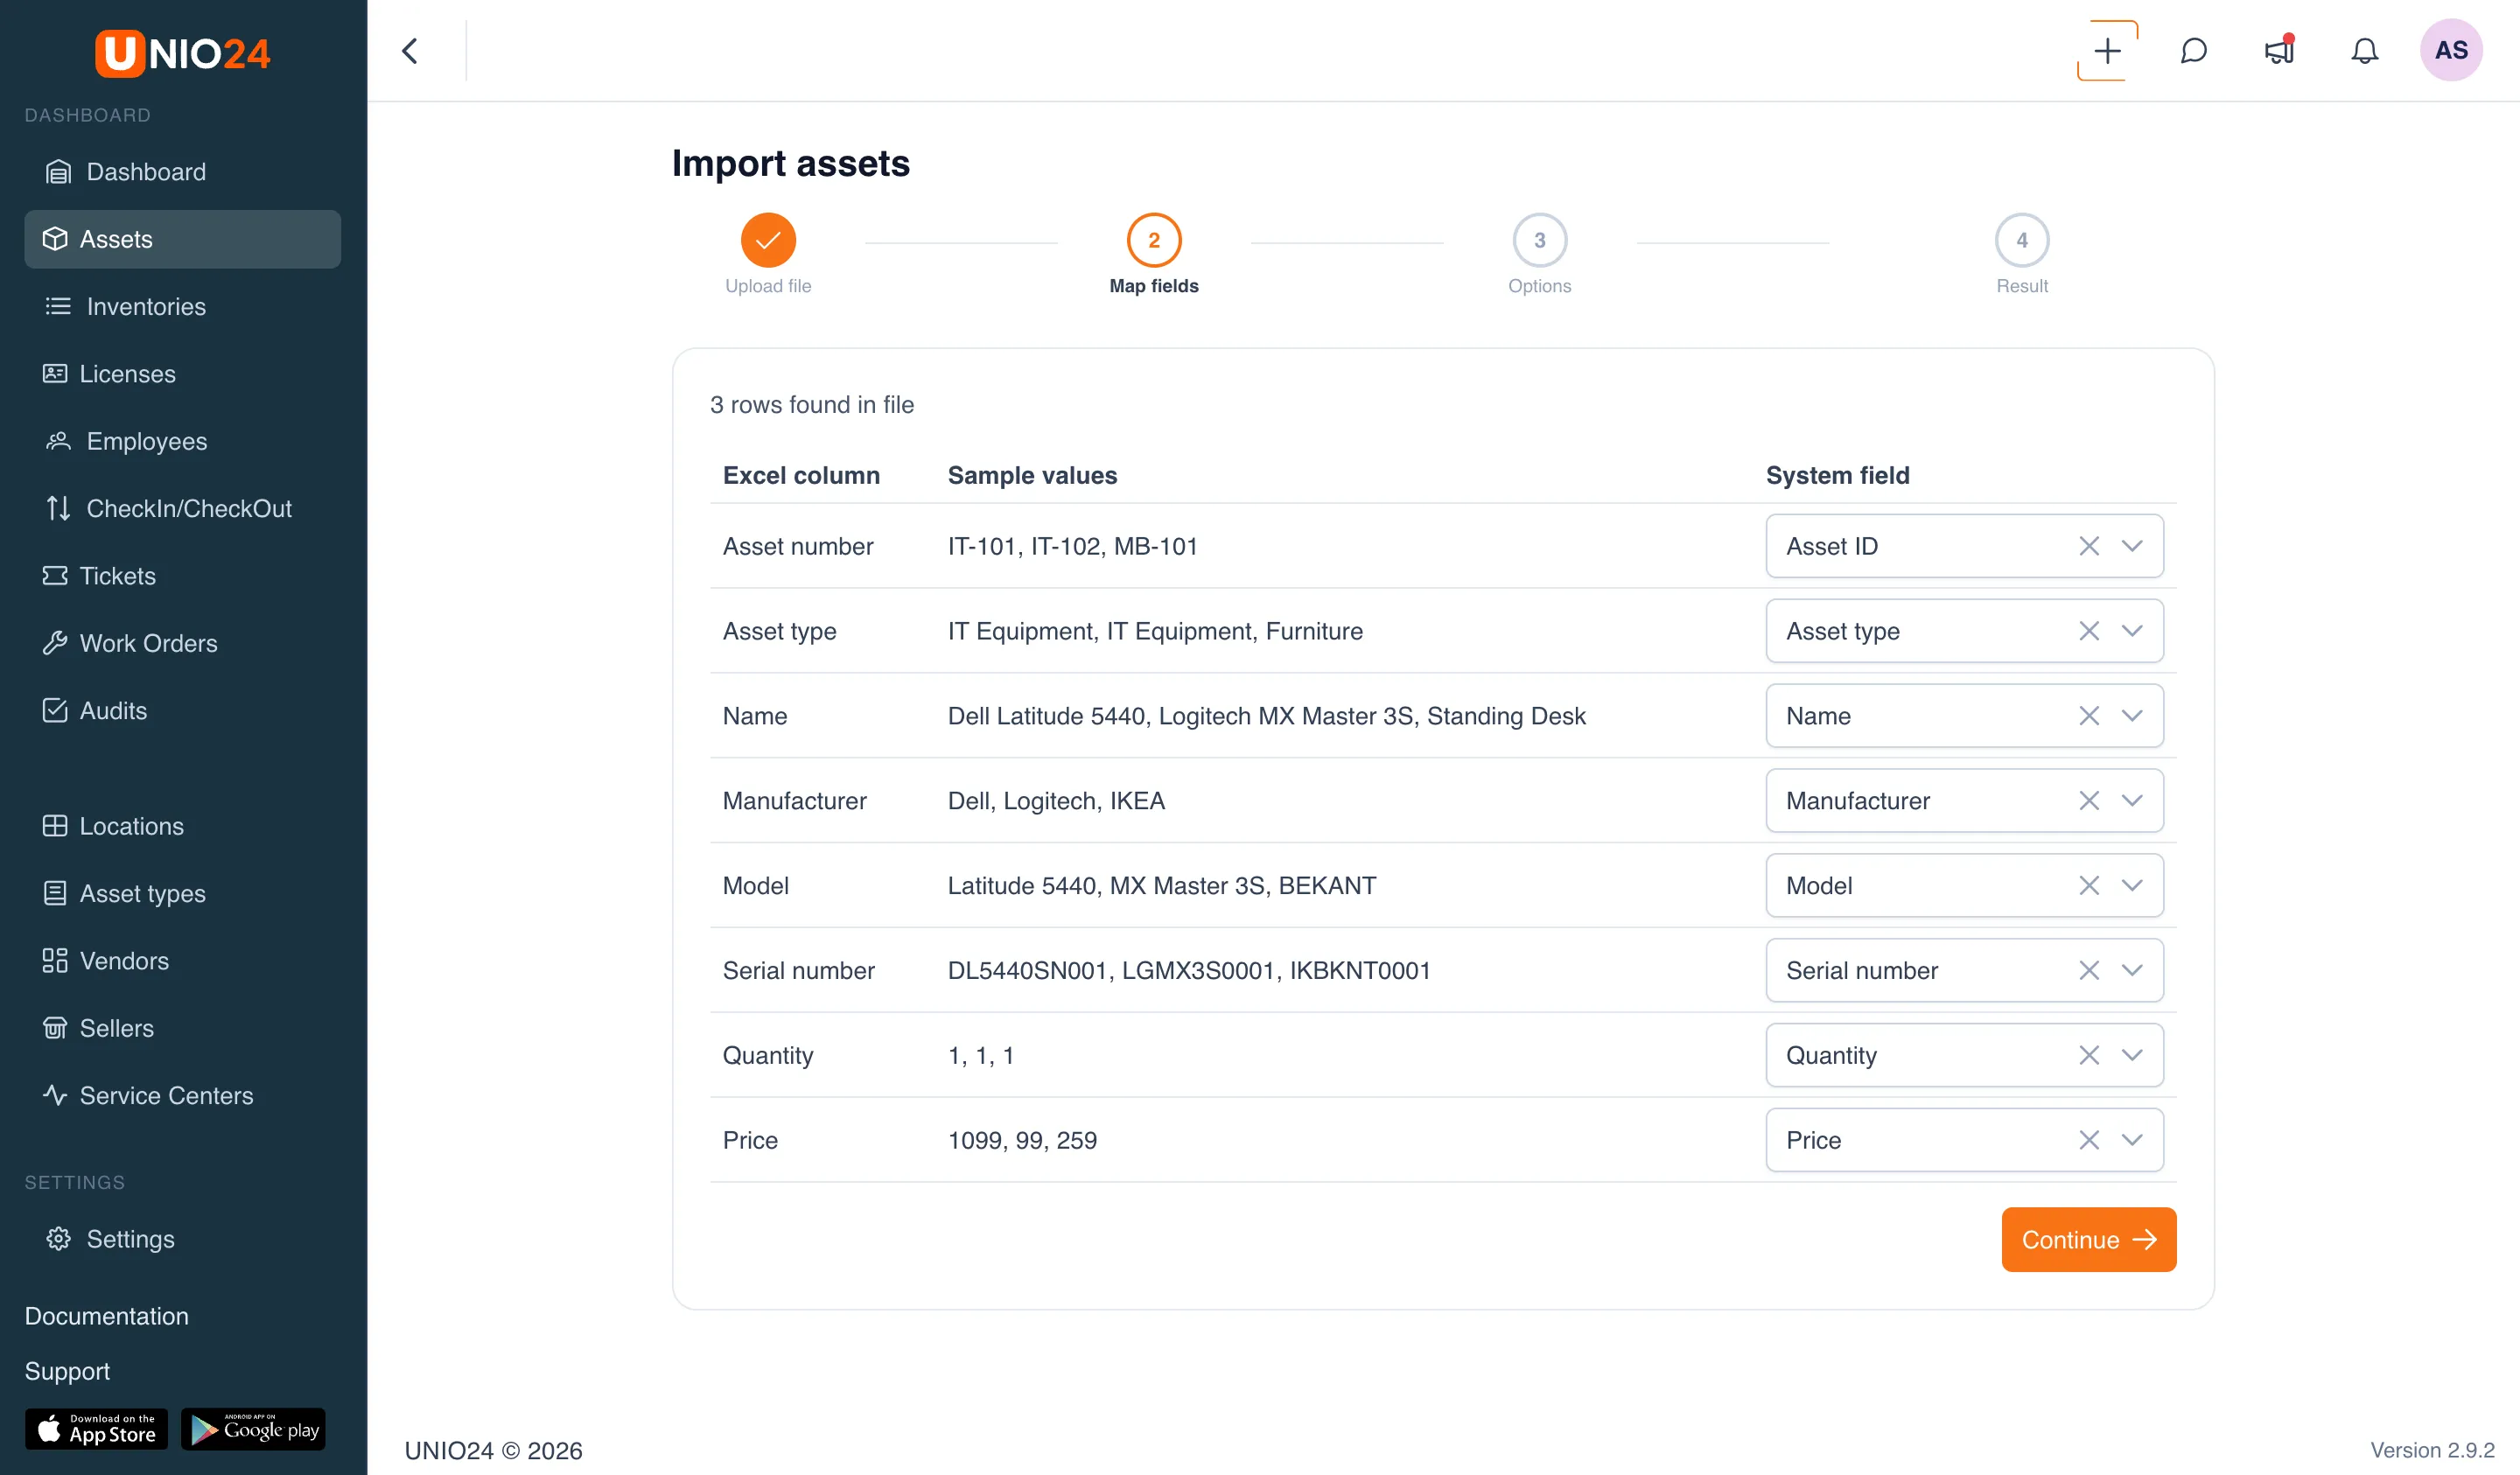Expand the Model dropdown chevron
Viewport: 2520px width, 1475px height.
[x=2132, y=886]
